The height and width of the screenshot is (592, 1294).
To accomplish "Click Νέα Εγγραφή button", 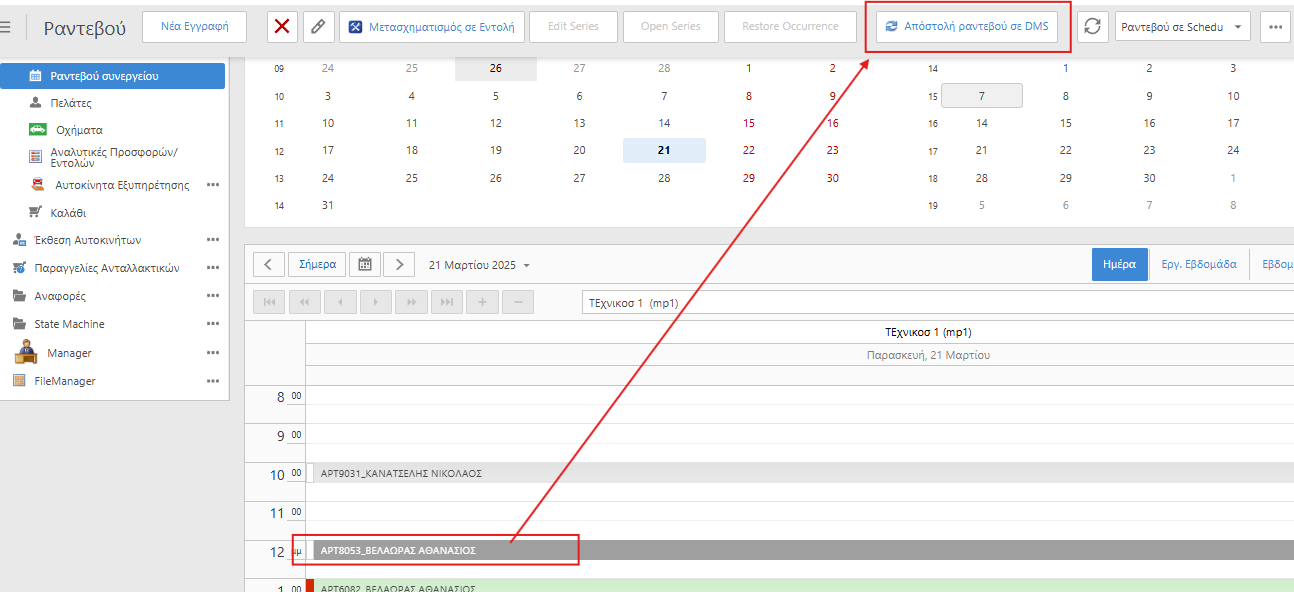I will pyautogui.click(x=195, y=27).
